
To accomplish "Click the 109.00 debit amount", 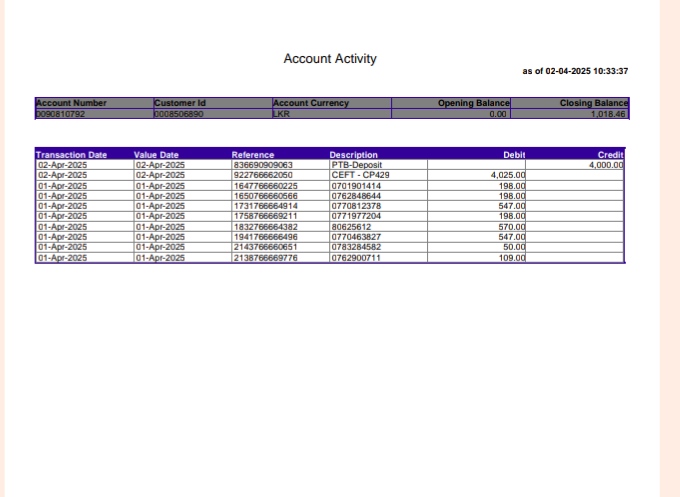I will (514, 258).
